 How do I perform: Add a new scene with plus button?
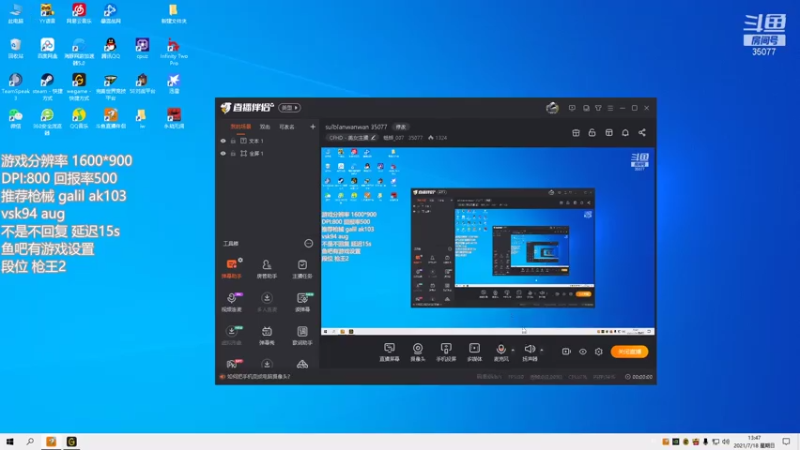pos(313,127)
